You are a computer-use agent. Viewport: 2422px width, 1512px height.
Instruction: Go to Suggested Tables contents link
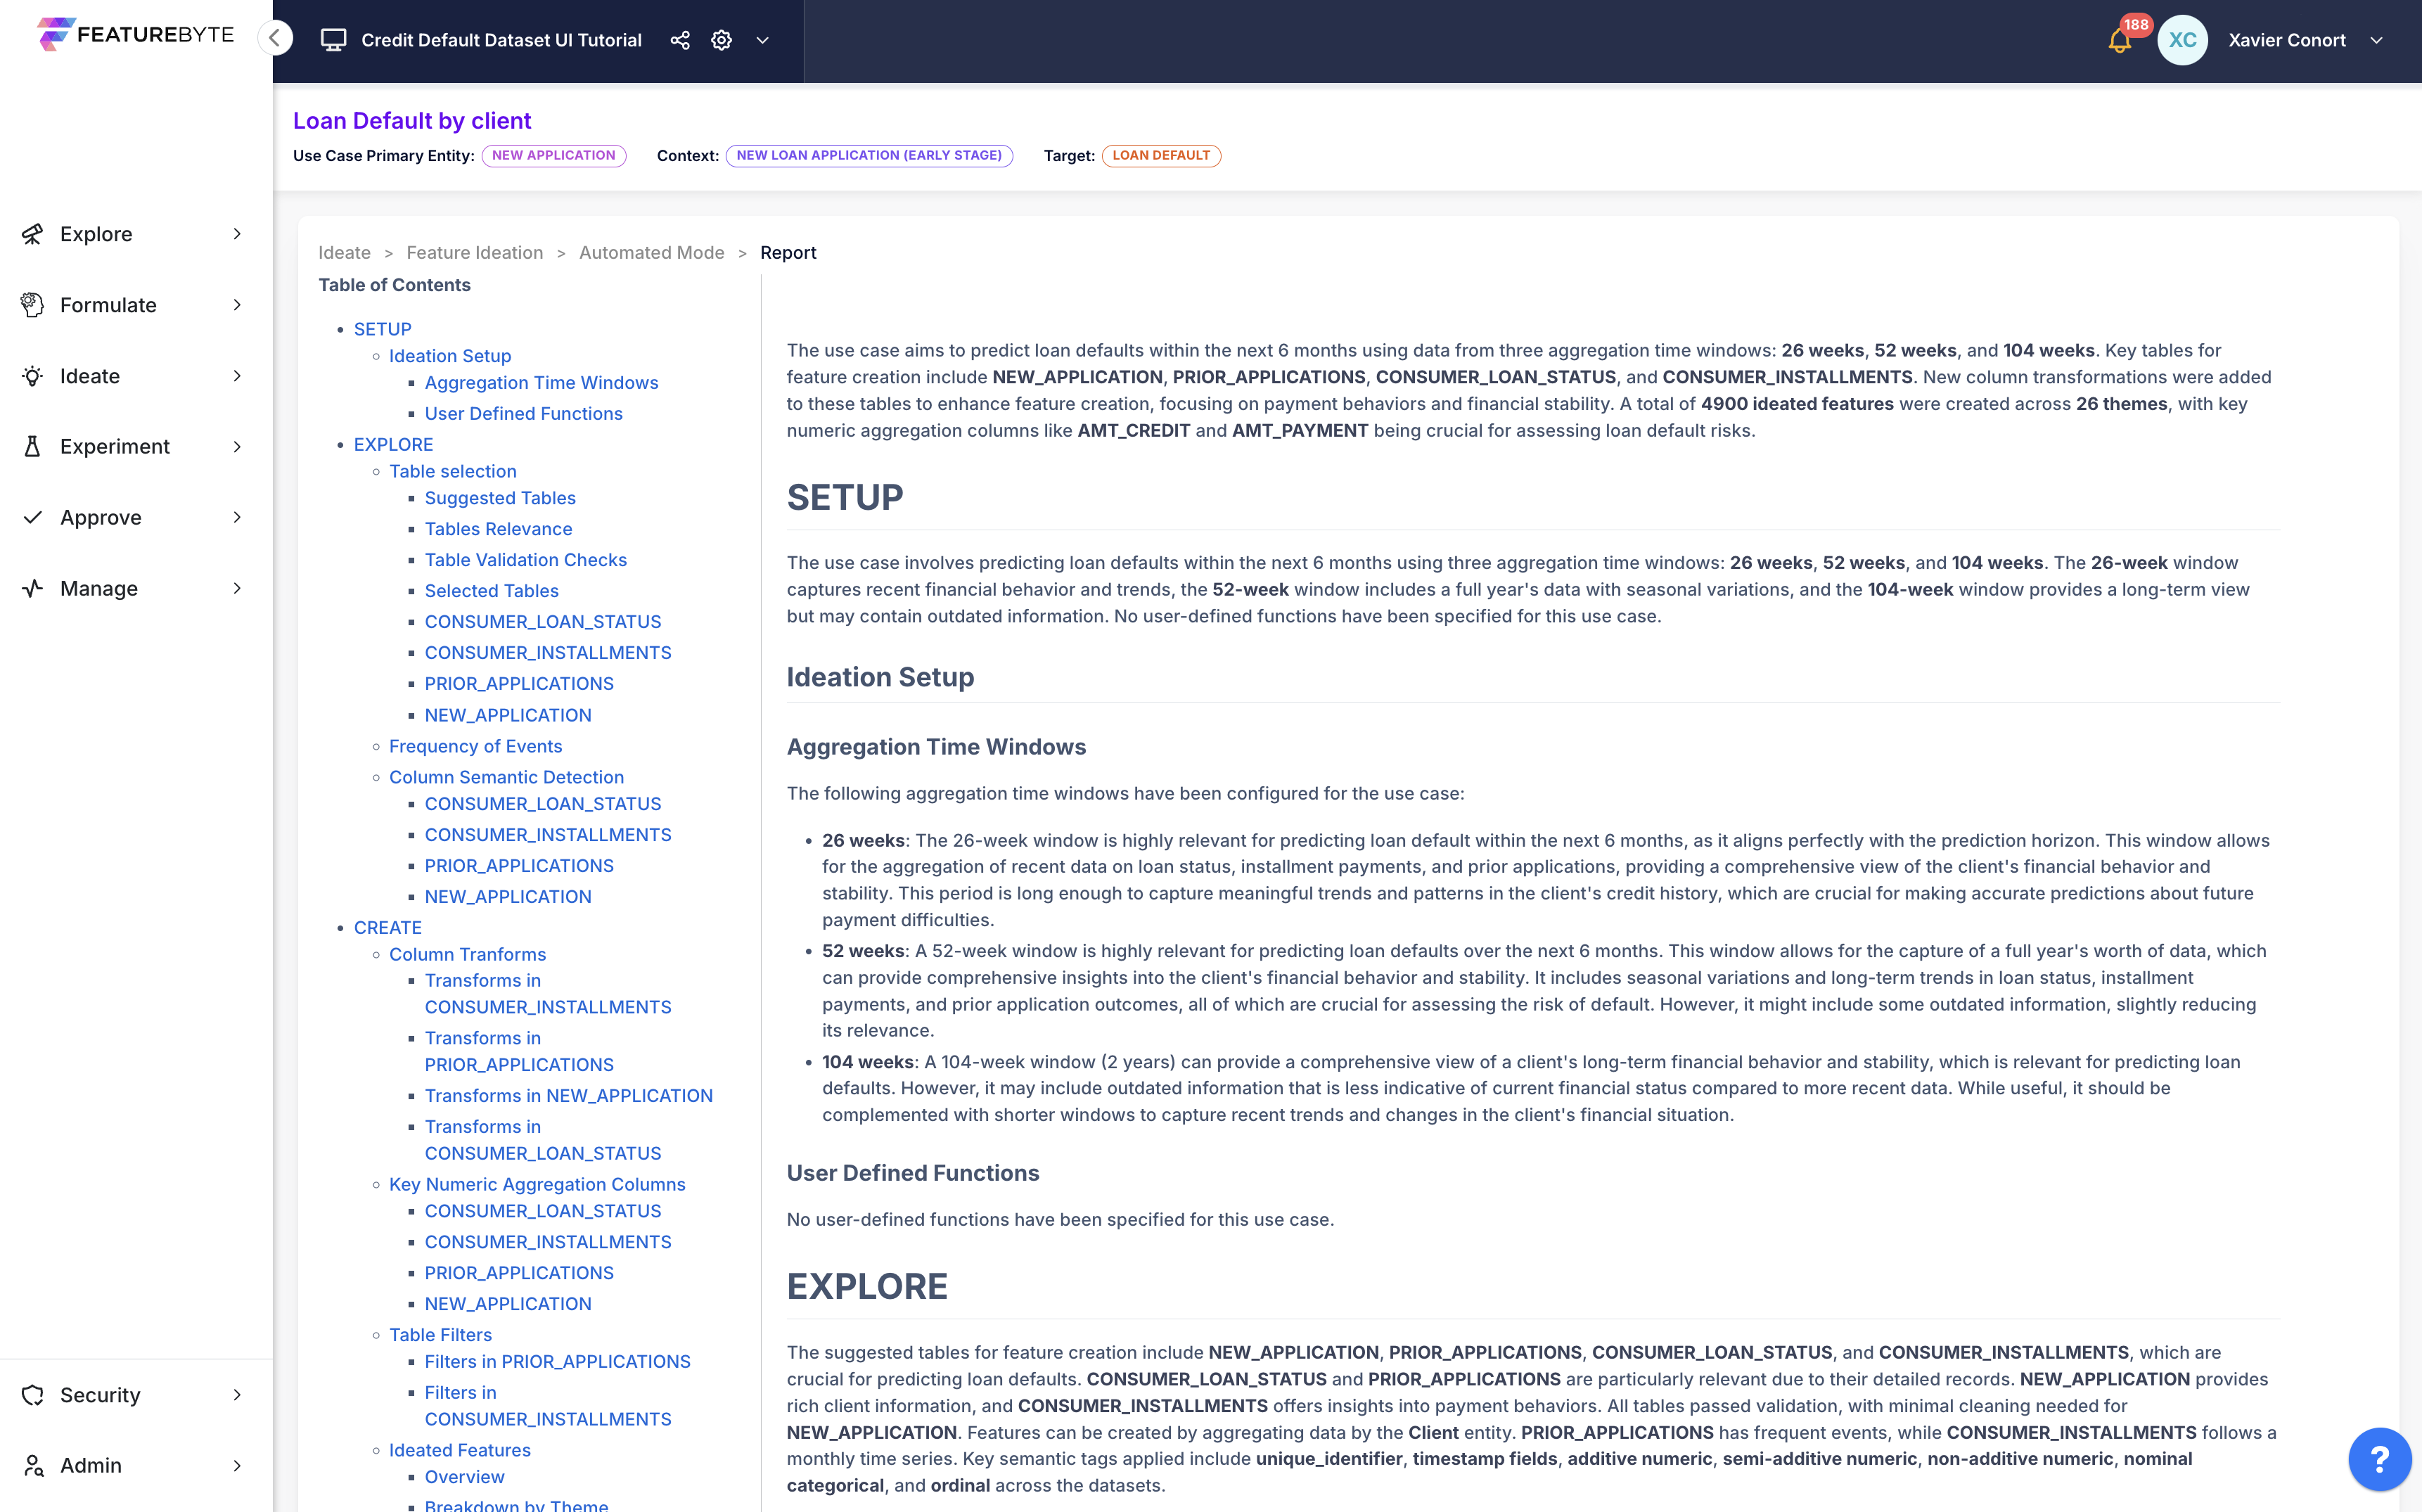[500, 498]
